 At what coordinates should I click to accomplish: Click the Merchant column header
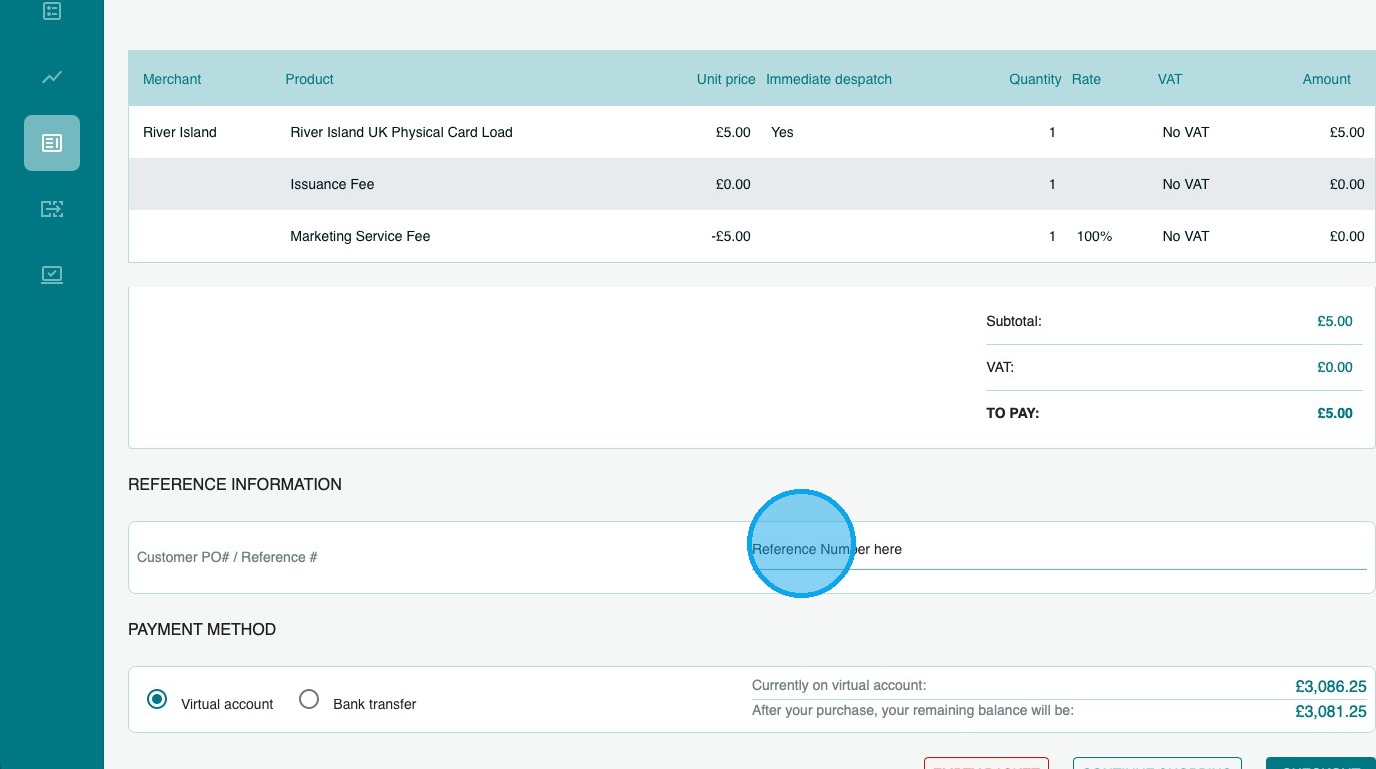172,79
